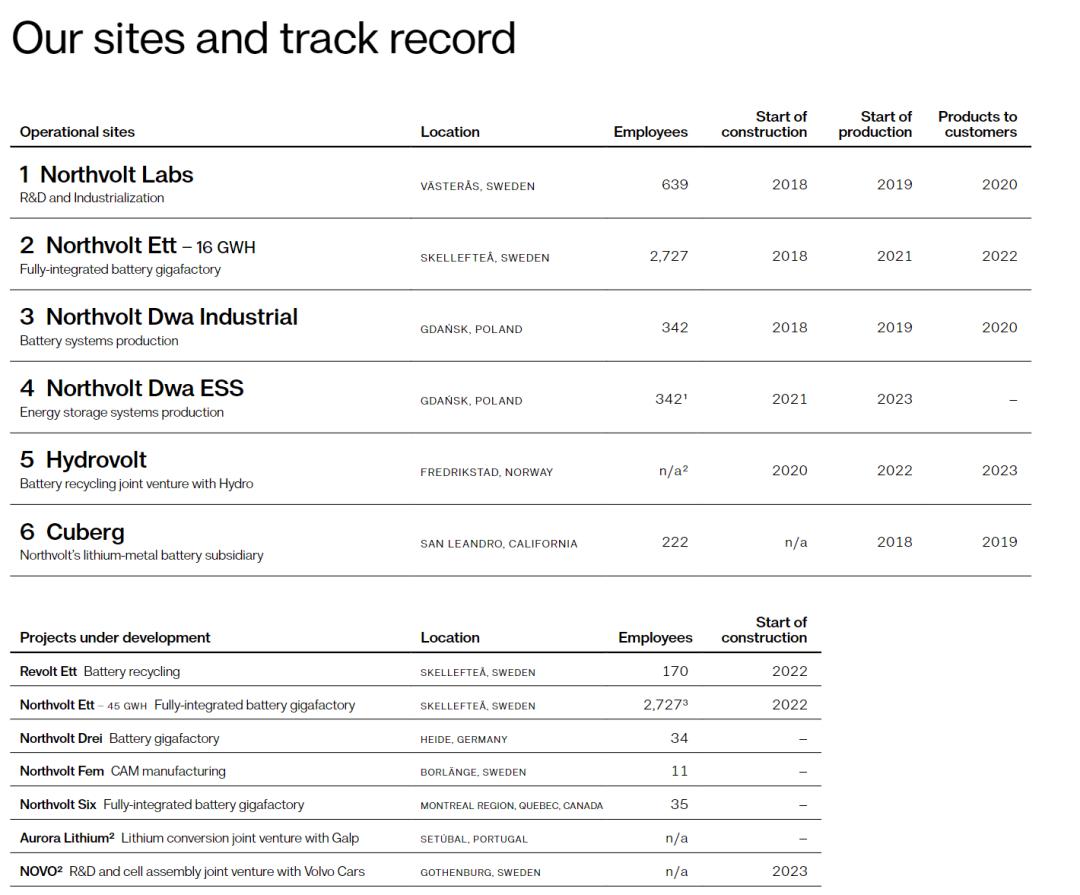Image resolution: width=1080 pixels, height=895 pixels.
Task: Click the products to customers "2019" for Cuberg
Action: 999,542
